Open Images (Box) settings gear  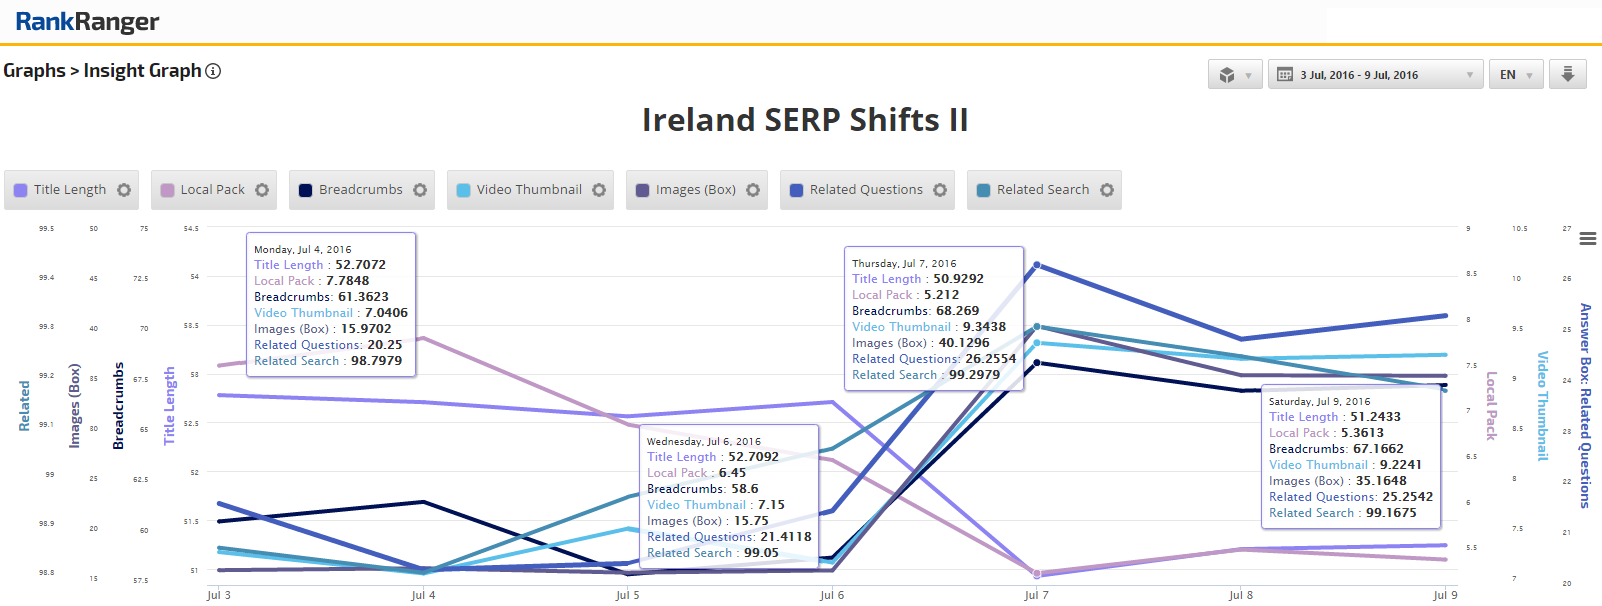point(753,190)
